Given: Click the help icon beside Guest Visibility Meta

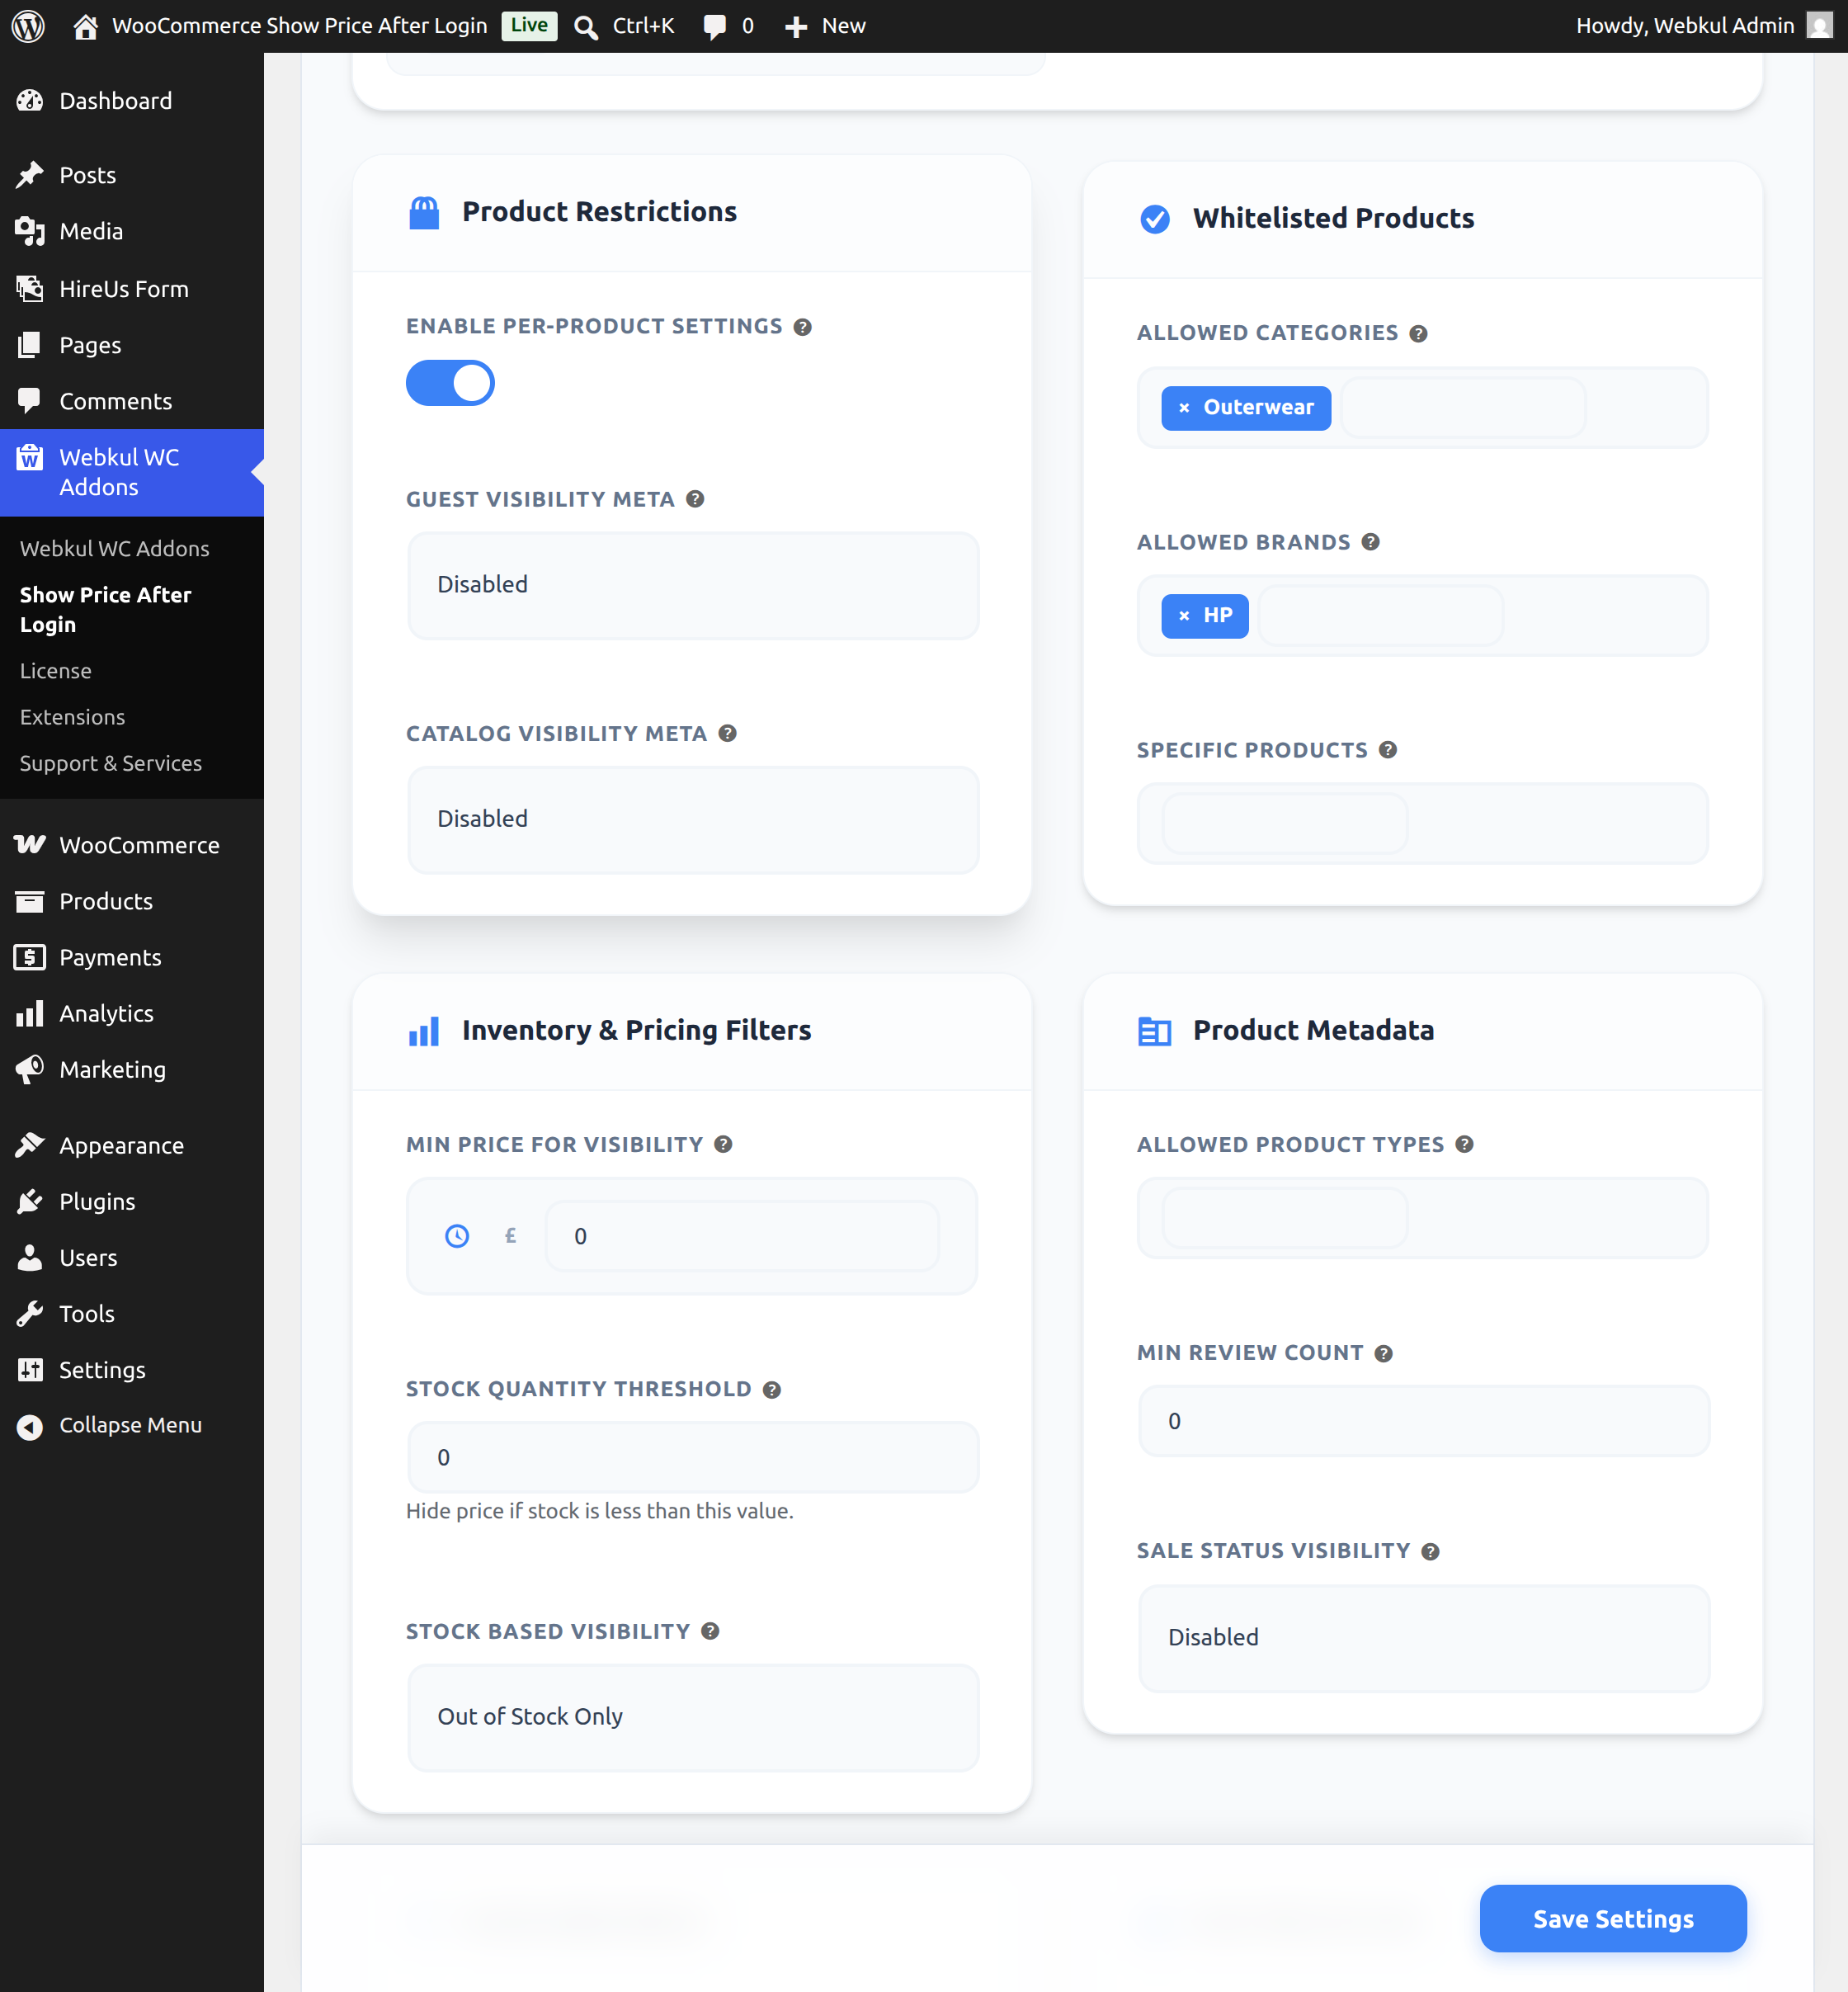Looking at the screenshot, I should coord(695,499).
